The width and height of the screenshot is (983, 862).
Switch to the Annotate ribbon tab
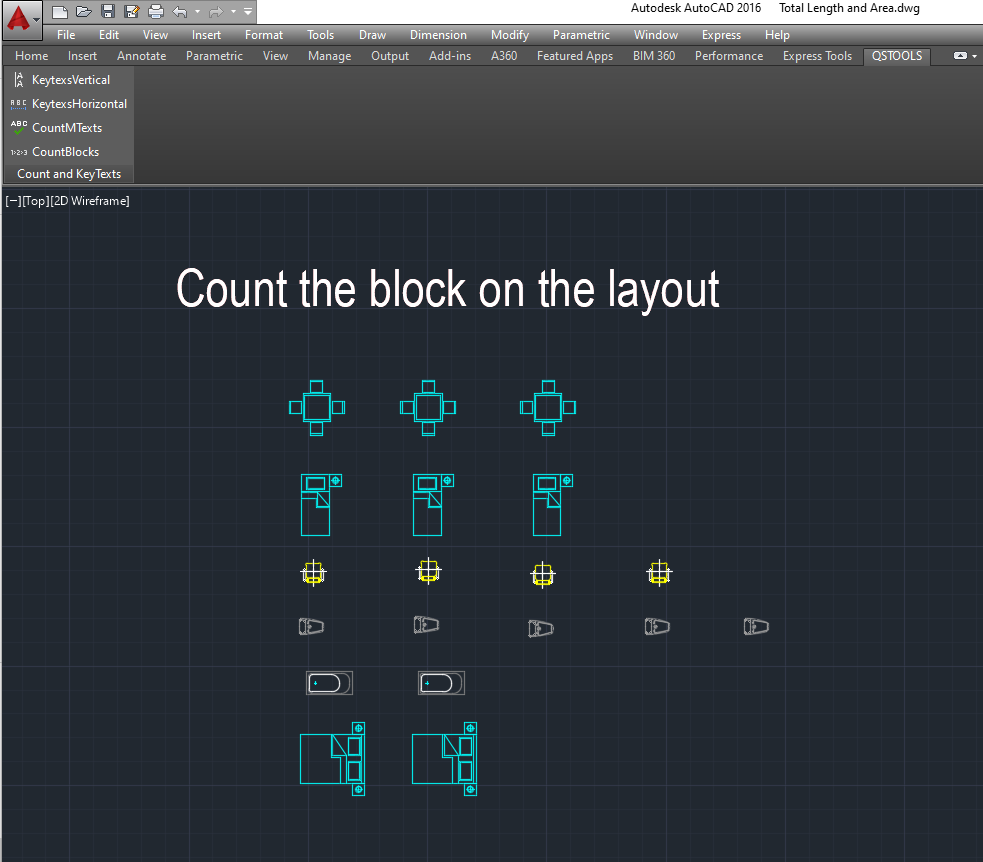pyautogui.click(x=142, y=56)
